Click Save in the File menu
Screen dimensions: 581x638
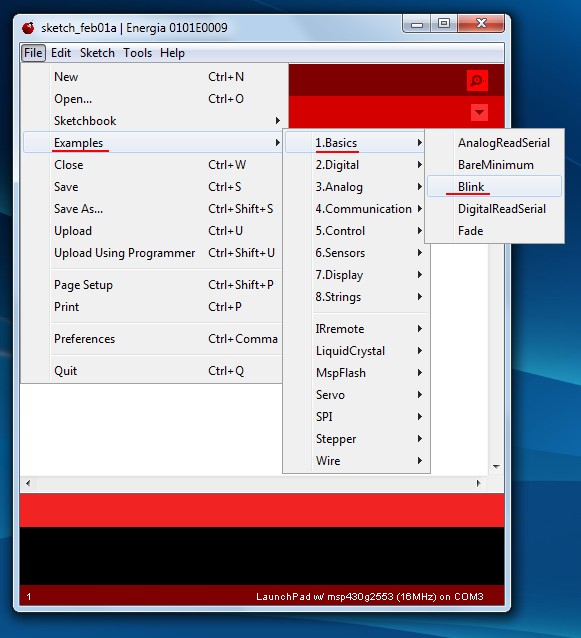point(153,186)
